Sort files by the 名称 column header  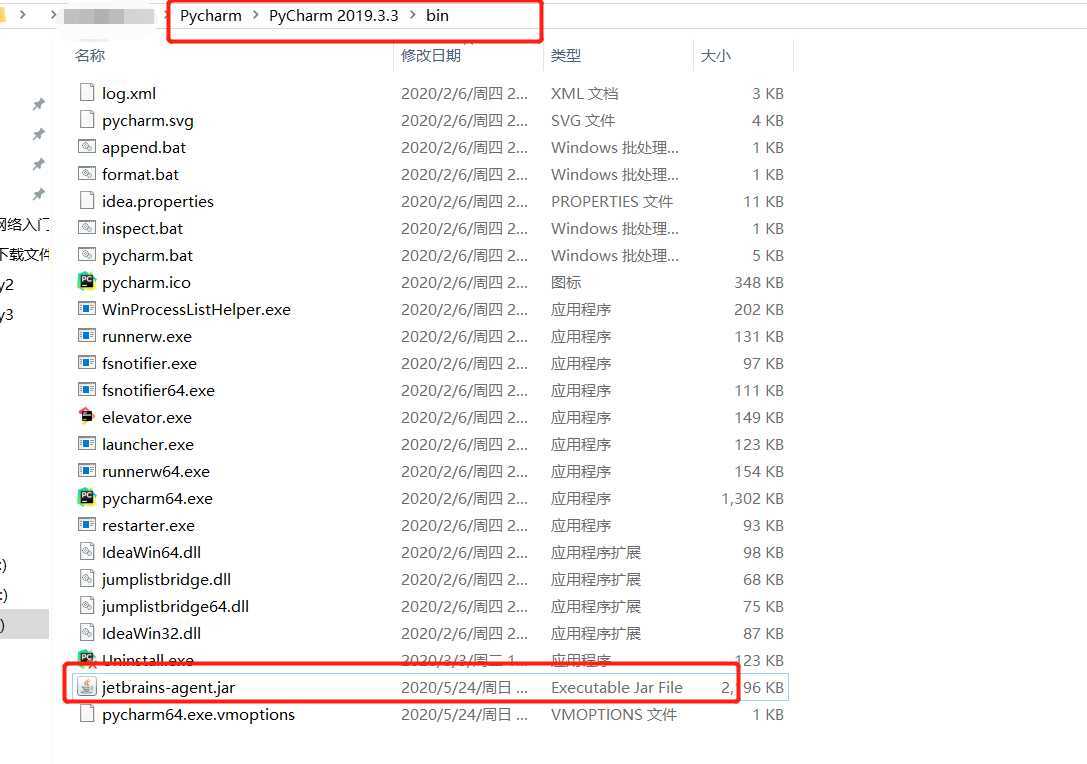pos(90,55)
